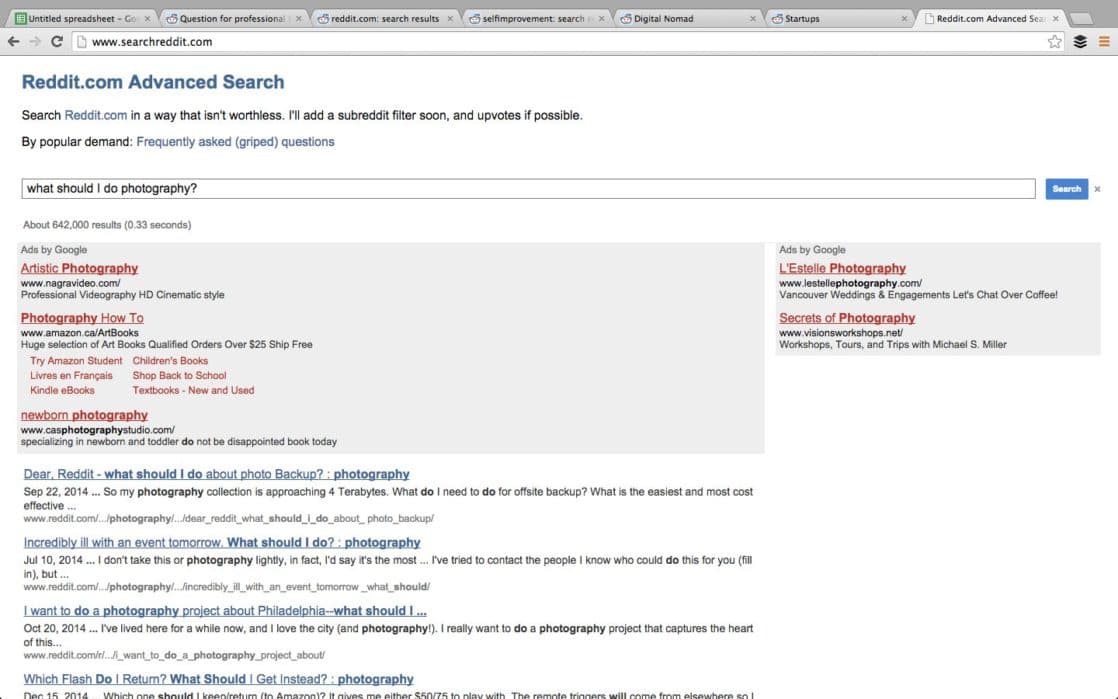Open Frequently asked (griped) questions link
1118x699 pixels.
pos(235,141)
